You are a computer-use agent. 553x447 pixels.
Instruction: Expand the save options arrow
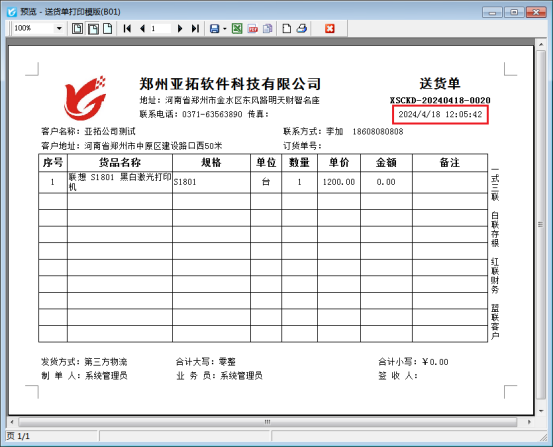[225, 29]
